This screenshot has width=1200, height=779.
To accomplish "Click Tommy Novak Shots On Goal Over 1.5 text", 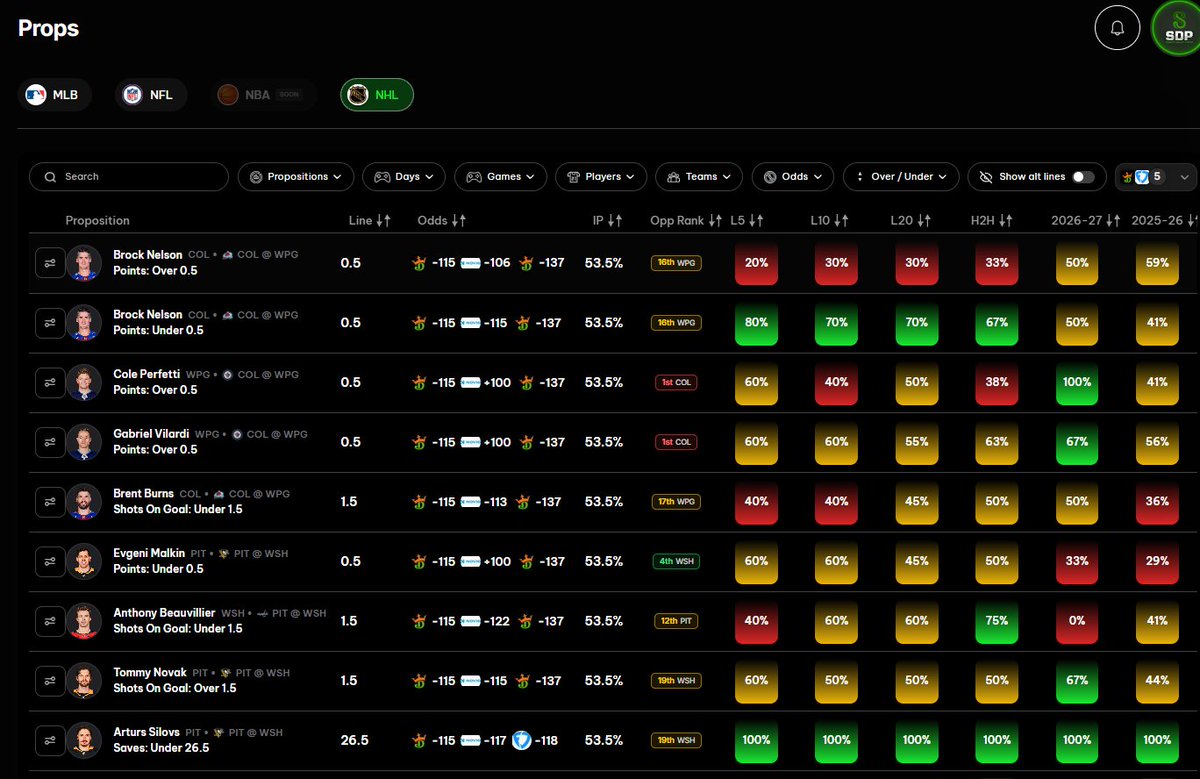I will [x=175, y=688].
